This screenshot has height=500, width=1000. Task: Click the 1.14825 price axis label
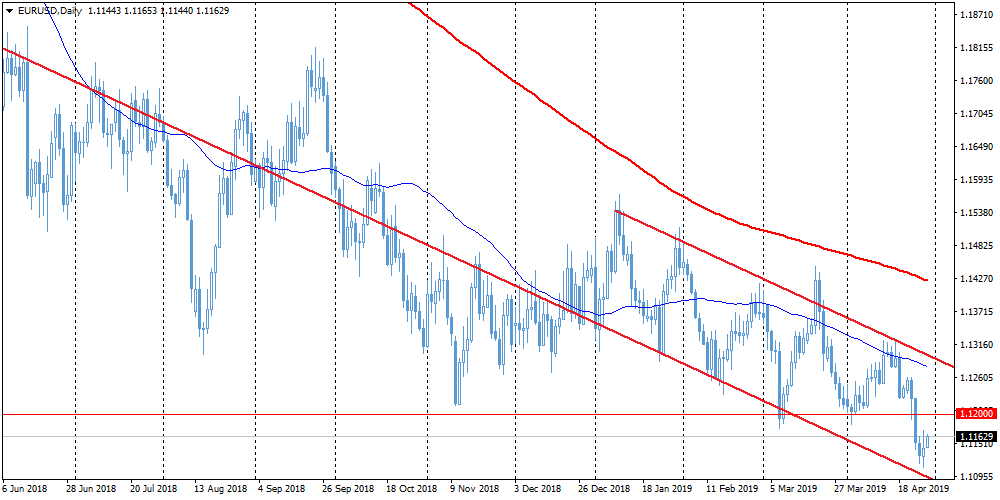[x=976, y=246]
